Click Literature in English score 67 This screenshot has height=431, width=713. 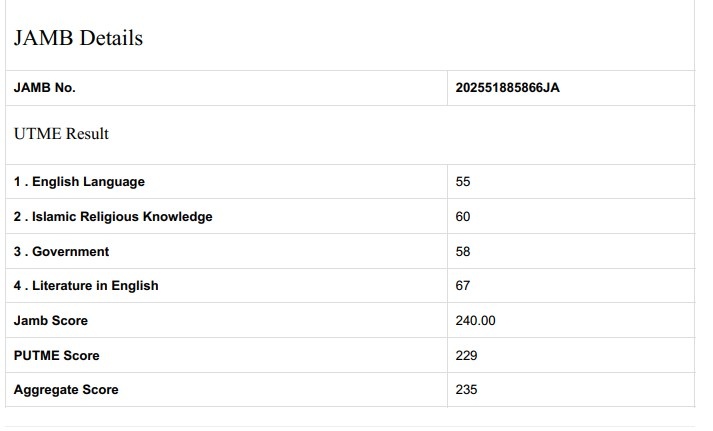(x=463, y=286)
